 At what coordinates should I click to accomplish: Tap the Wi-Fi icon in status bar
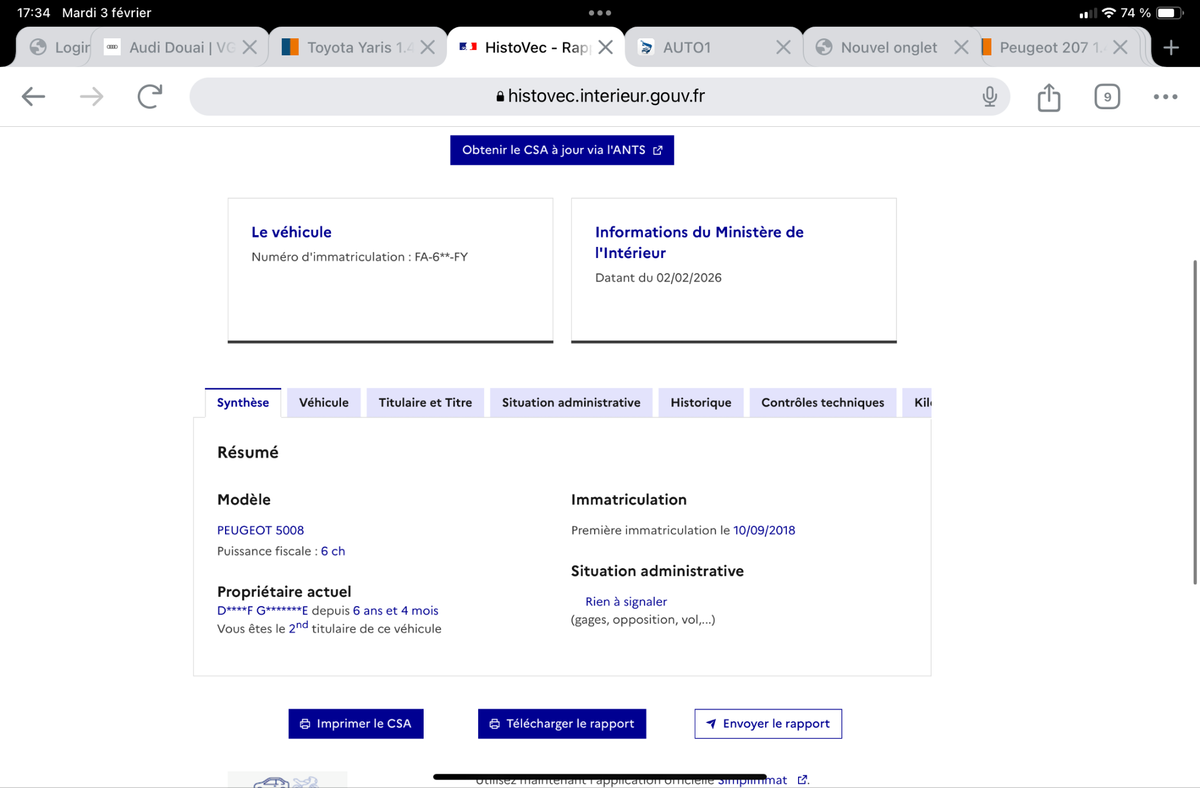coord(1108,13)
